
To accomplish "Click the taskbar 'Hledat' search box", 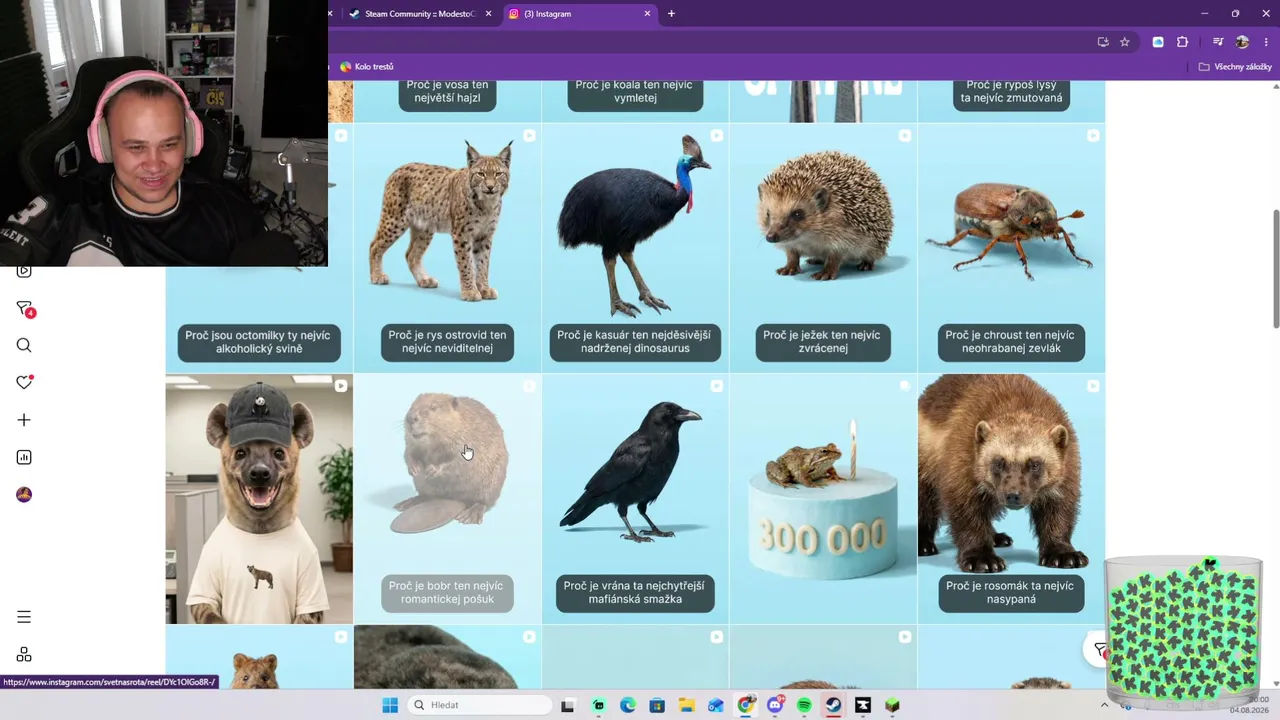I will [481, 705].
